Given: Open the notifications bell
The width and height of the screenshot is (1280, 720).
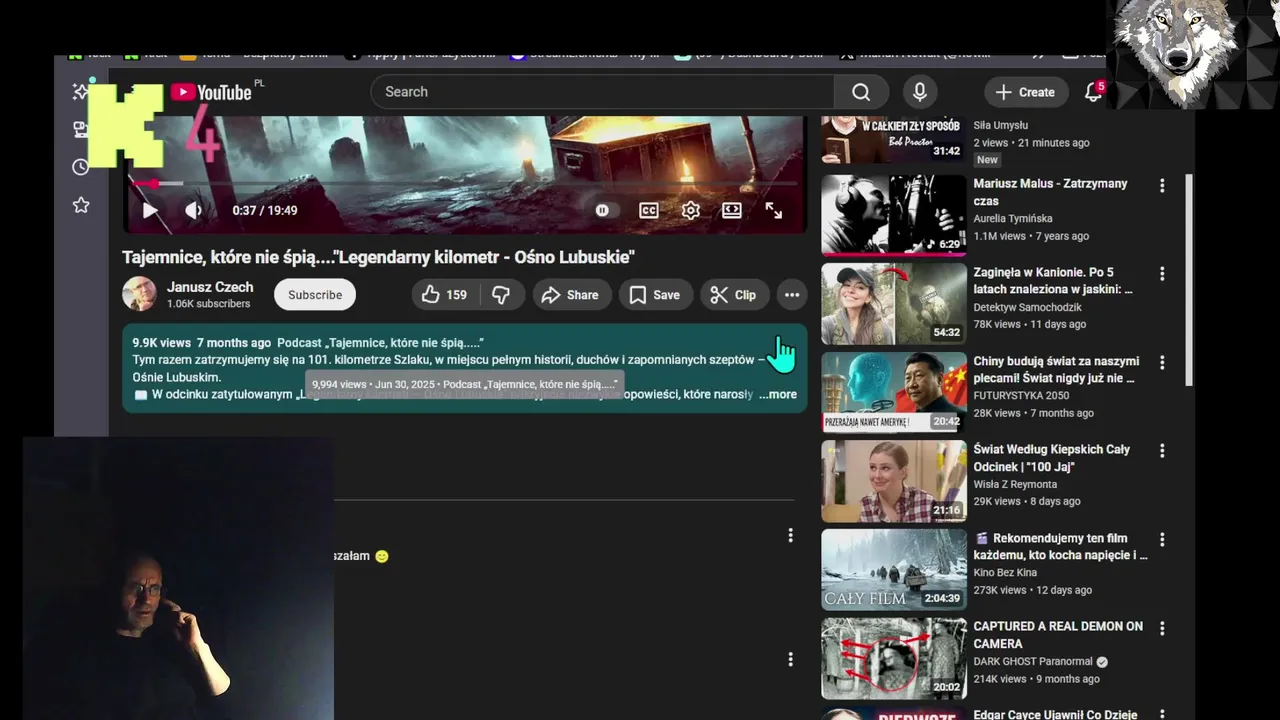Looking at the screenshot, I should click(x=1093, y=92).
